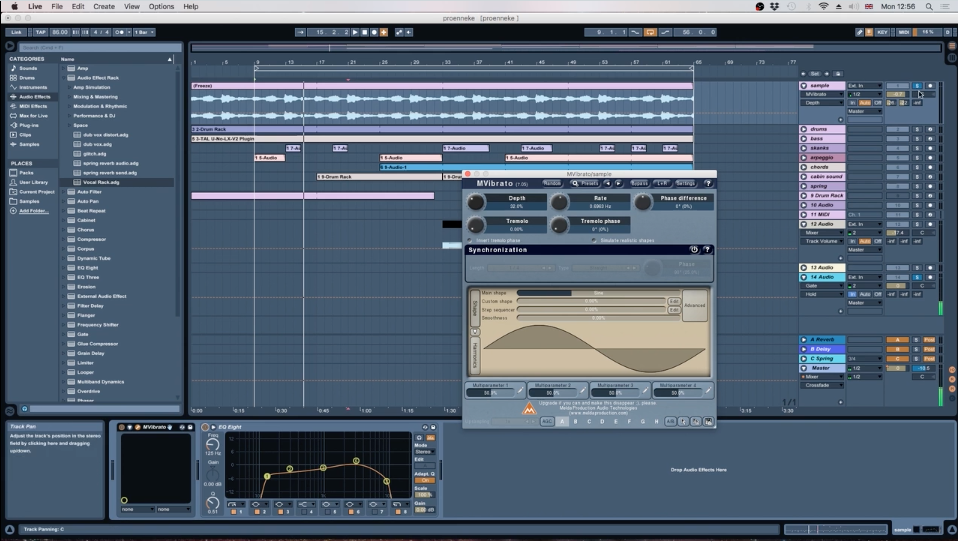
Task: Click the L+R channel mode button
Action: click(x=662, y=183)
